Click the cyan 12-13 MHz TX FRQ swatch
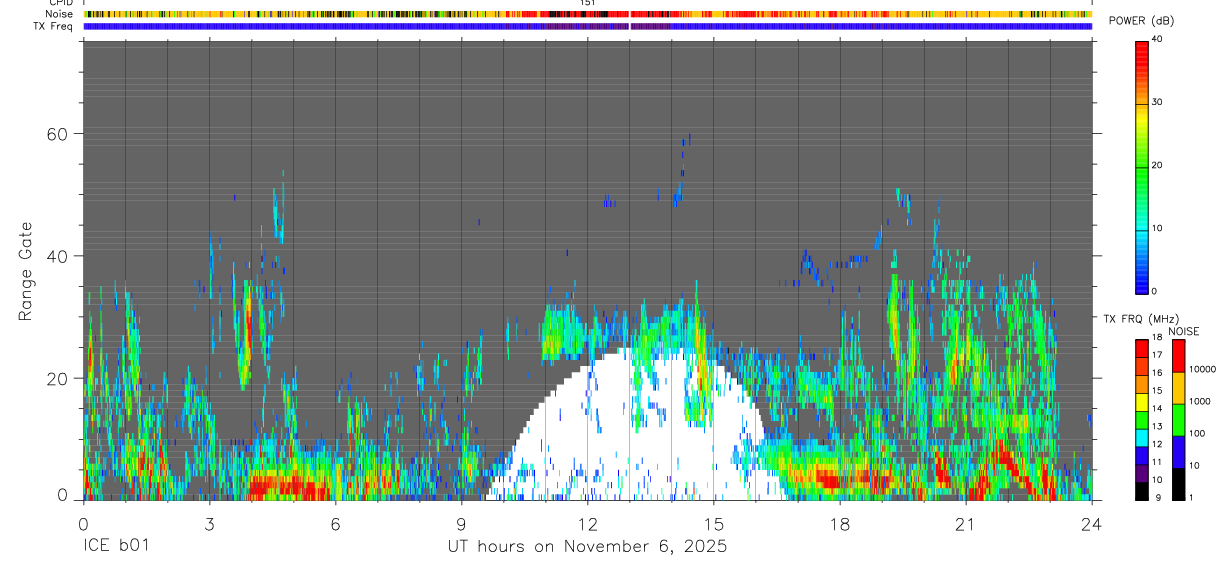 [1141, 438]
